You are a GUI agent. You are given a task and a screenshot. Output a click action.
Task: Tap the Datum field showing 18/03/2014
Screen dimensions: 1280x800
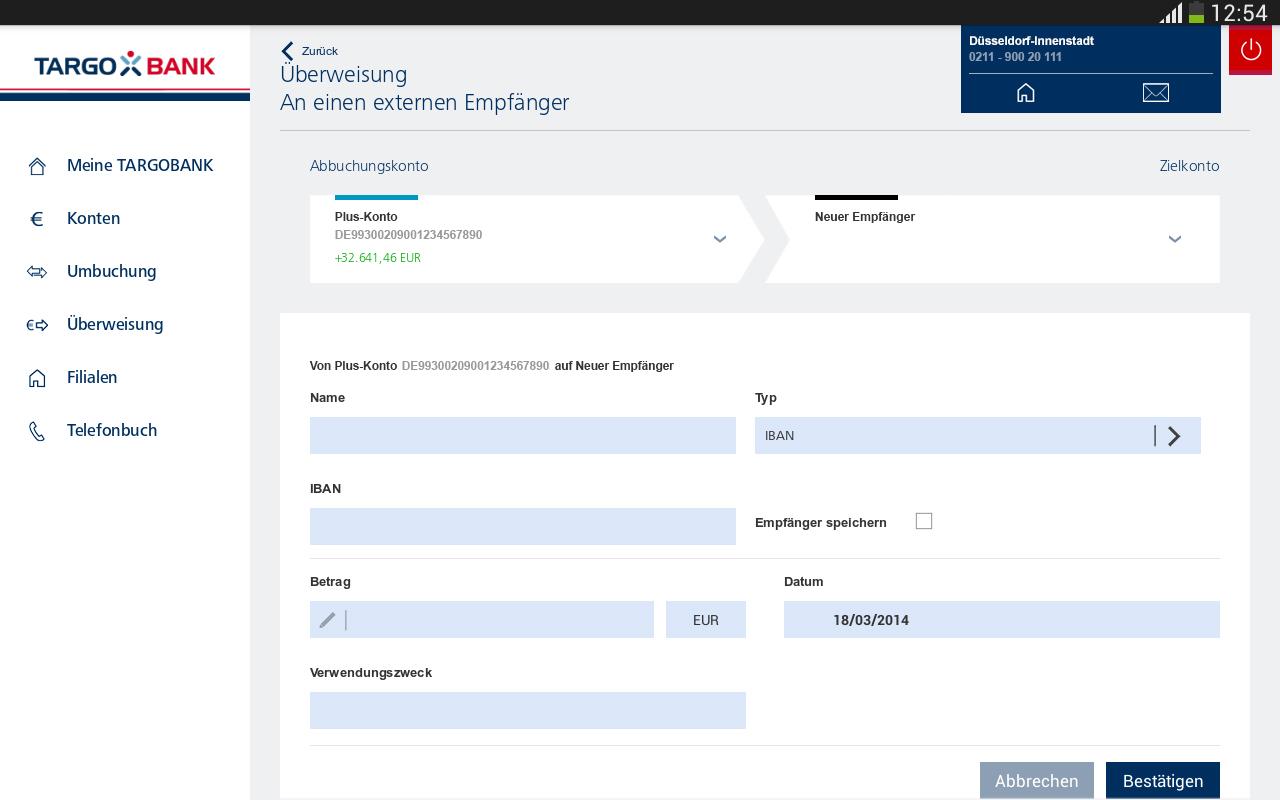pos(1001,620)
